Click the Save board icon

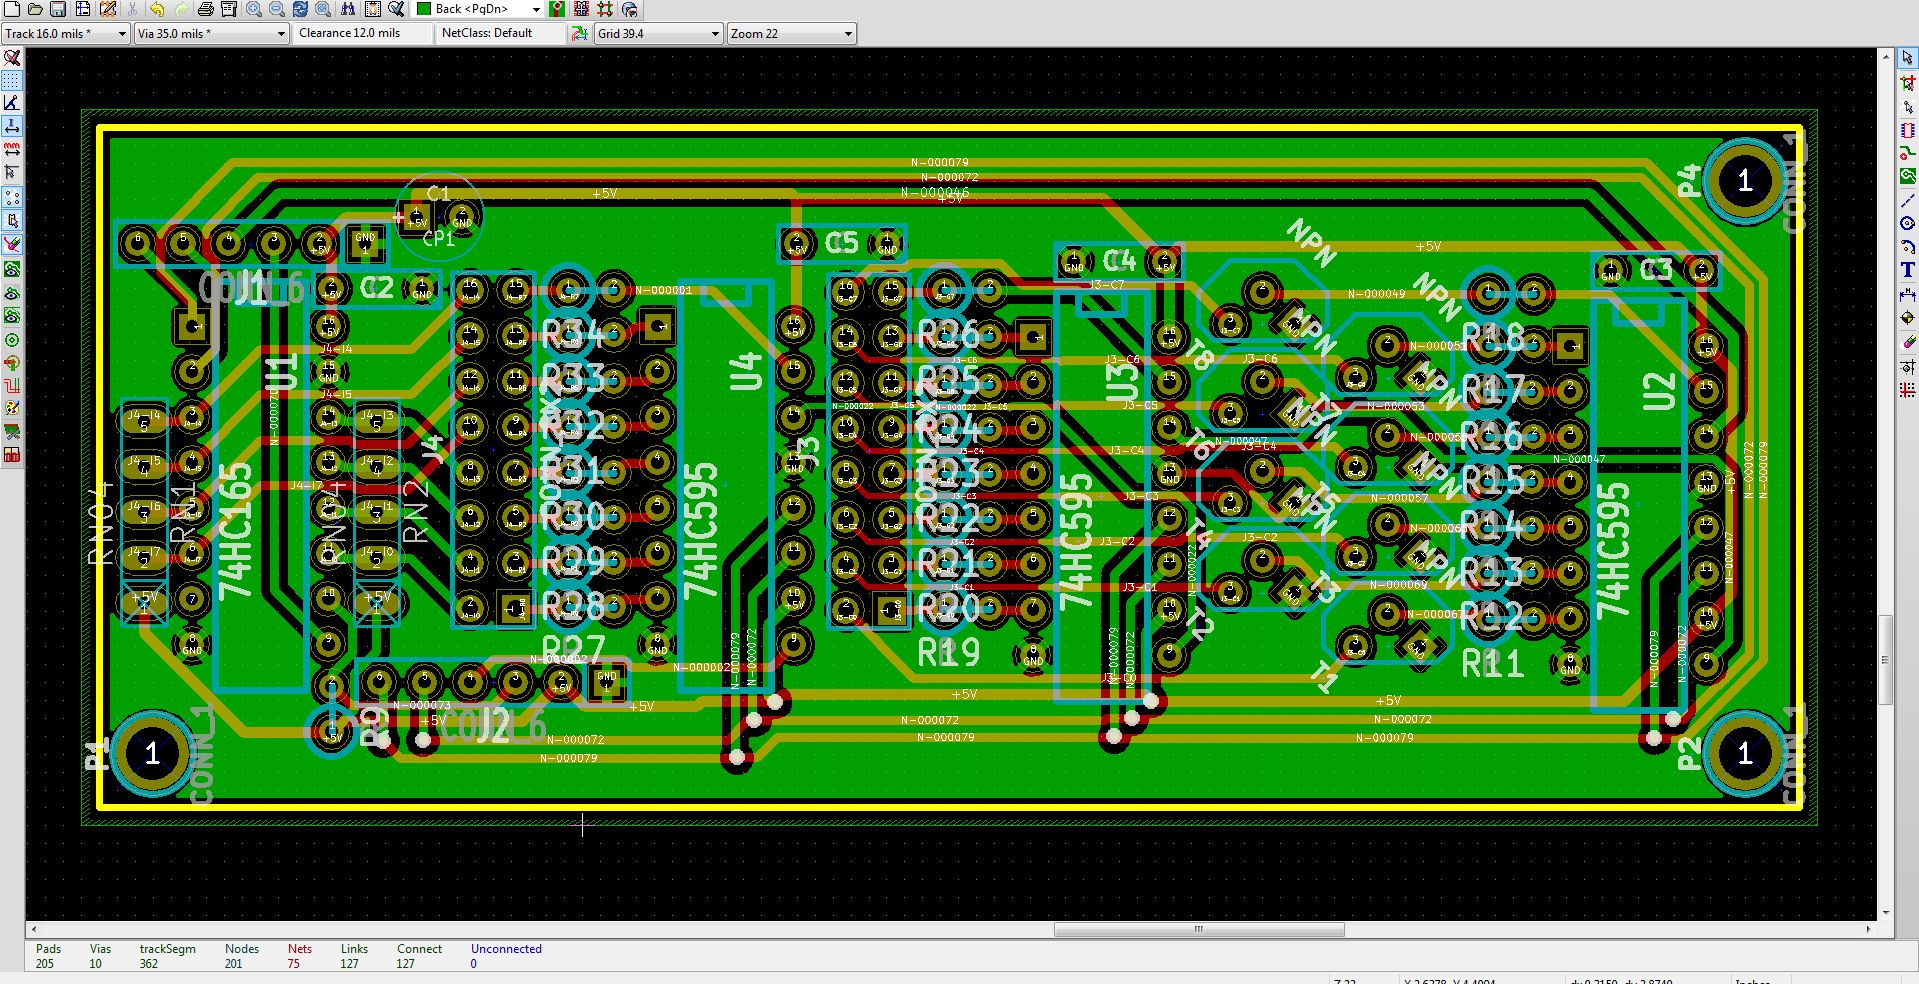58,9
